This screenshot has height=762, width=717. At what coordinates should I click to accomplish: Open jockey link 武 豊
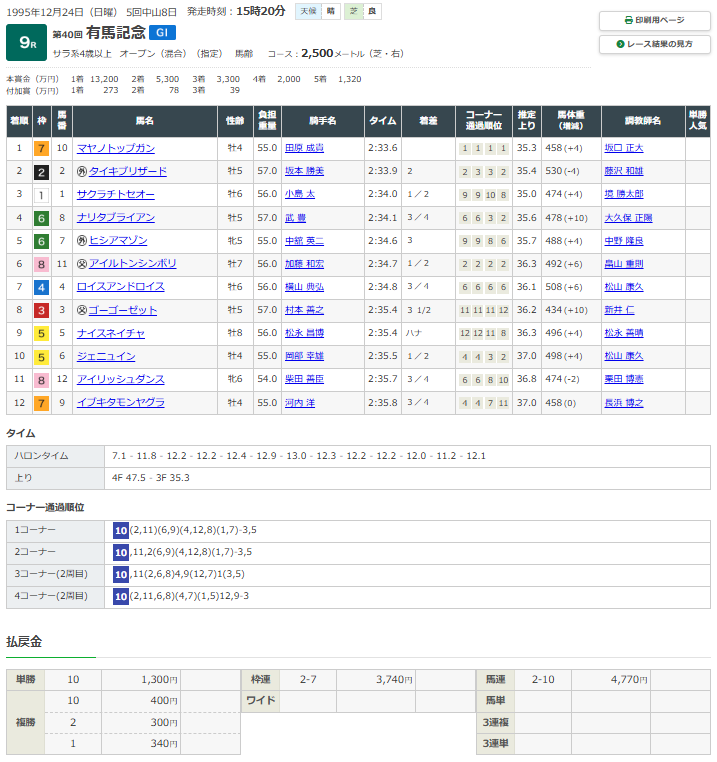pos(296,218)
